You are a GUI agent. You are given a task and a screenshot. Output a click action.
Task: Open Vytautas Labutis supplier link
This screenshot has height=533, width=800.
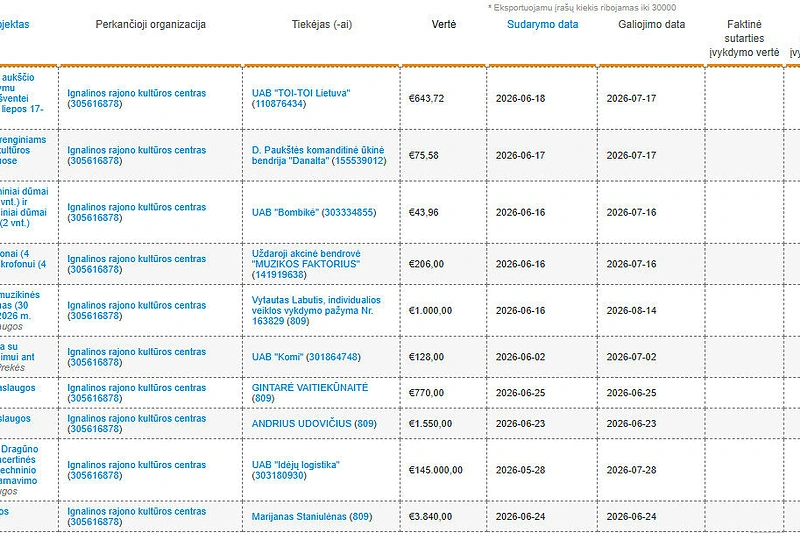tap(316, 311)
